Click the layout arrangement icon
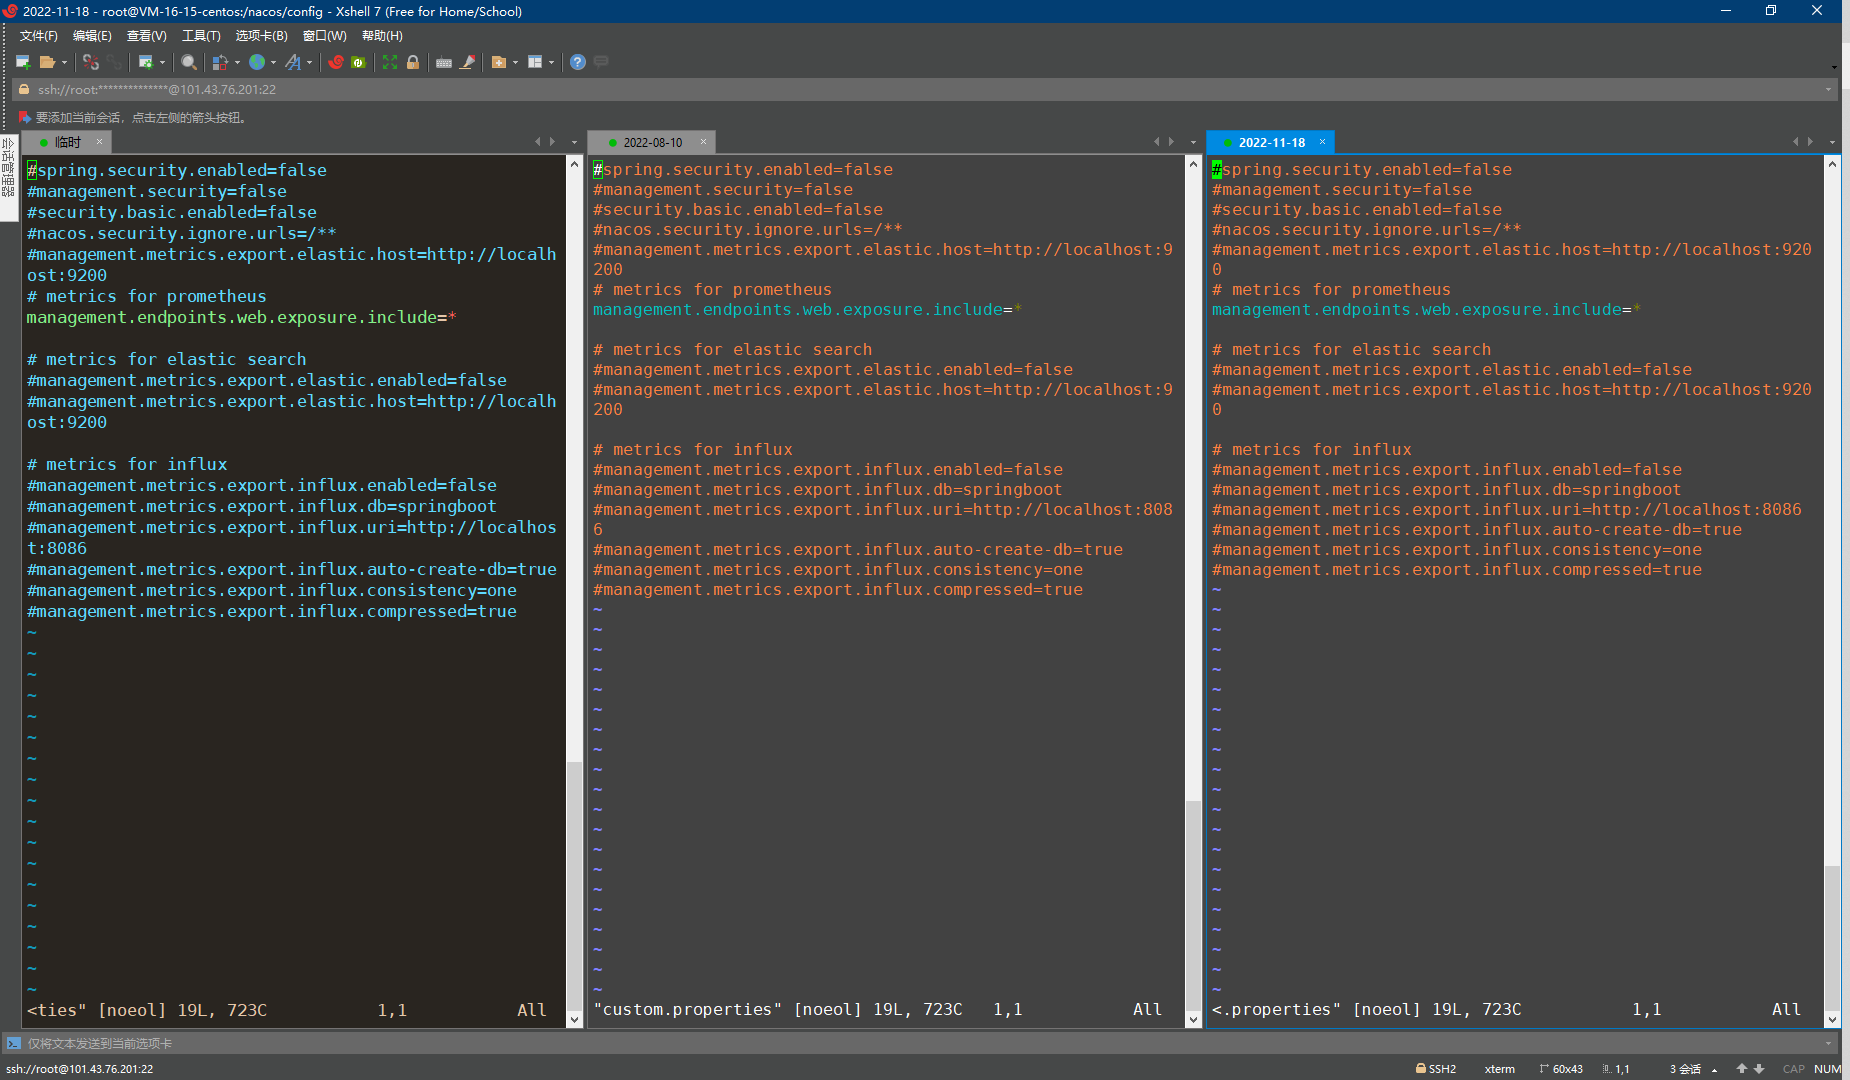 tap(535, 62)
